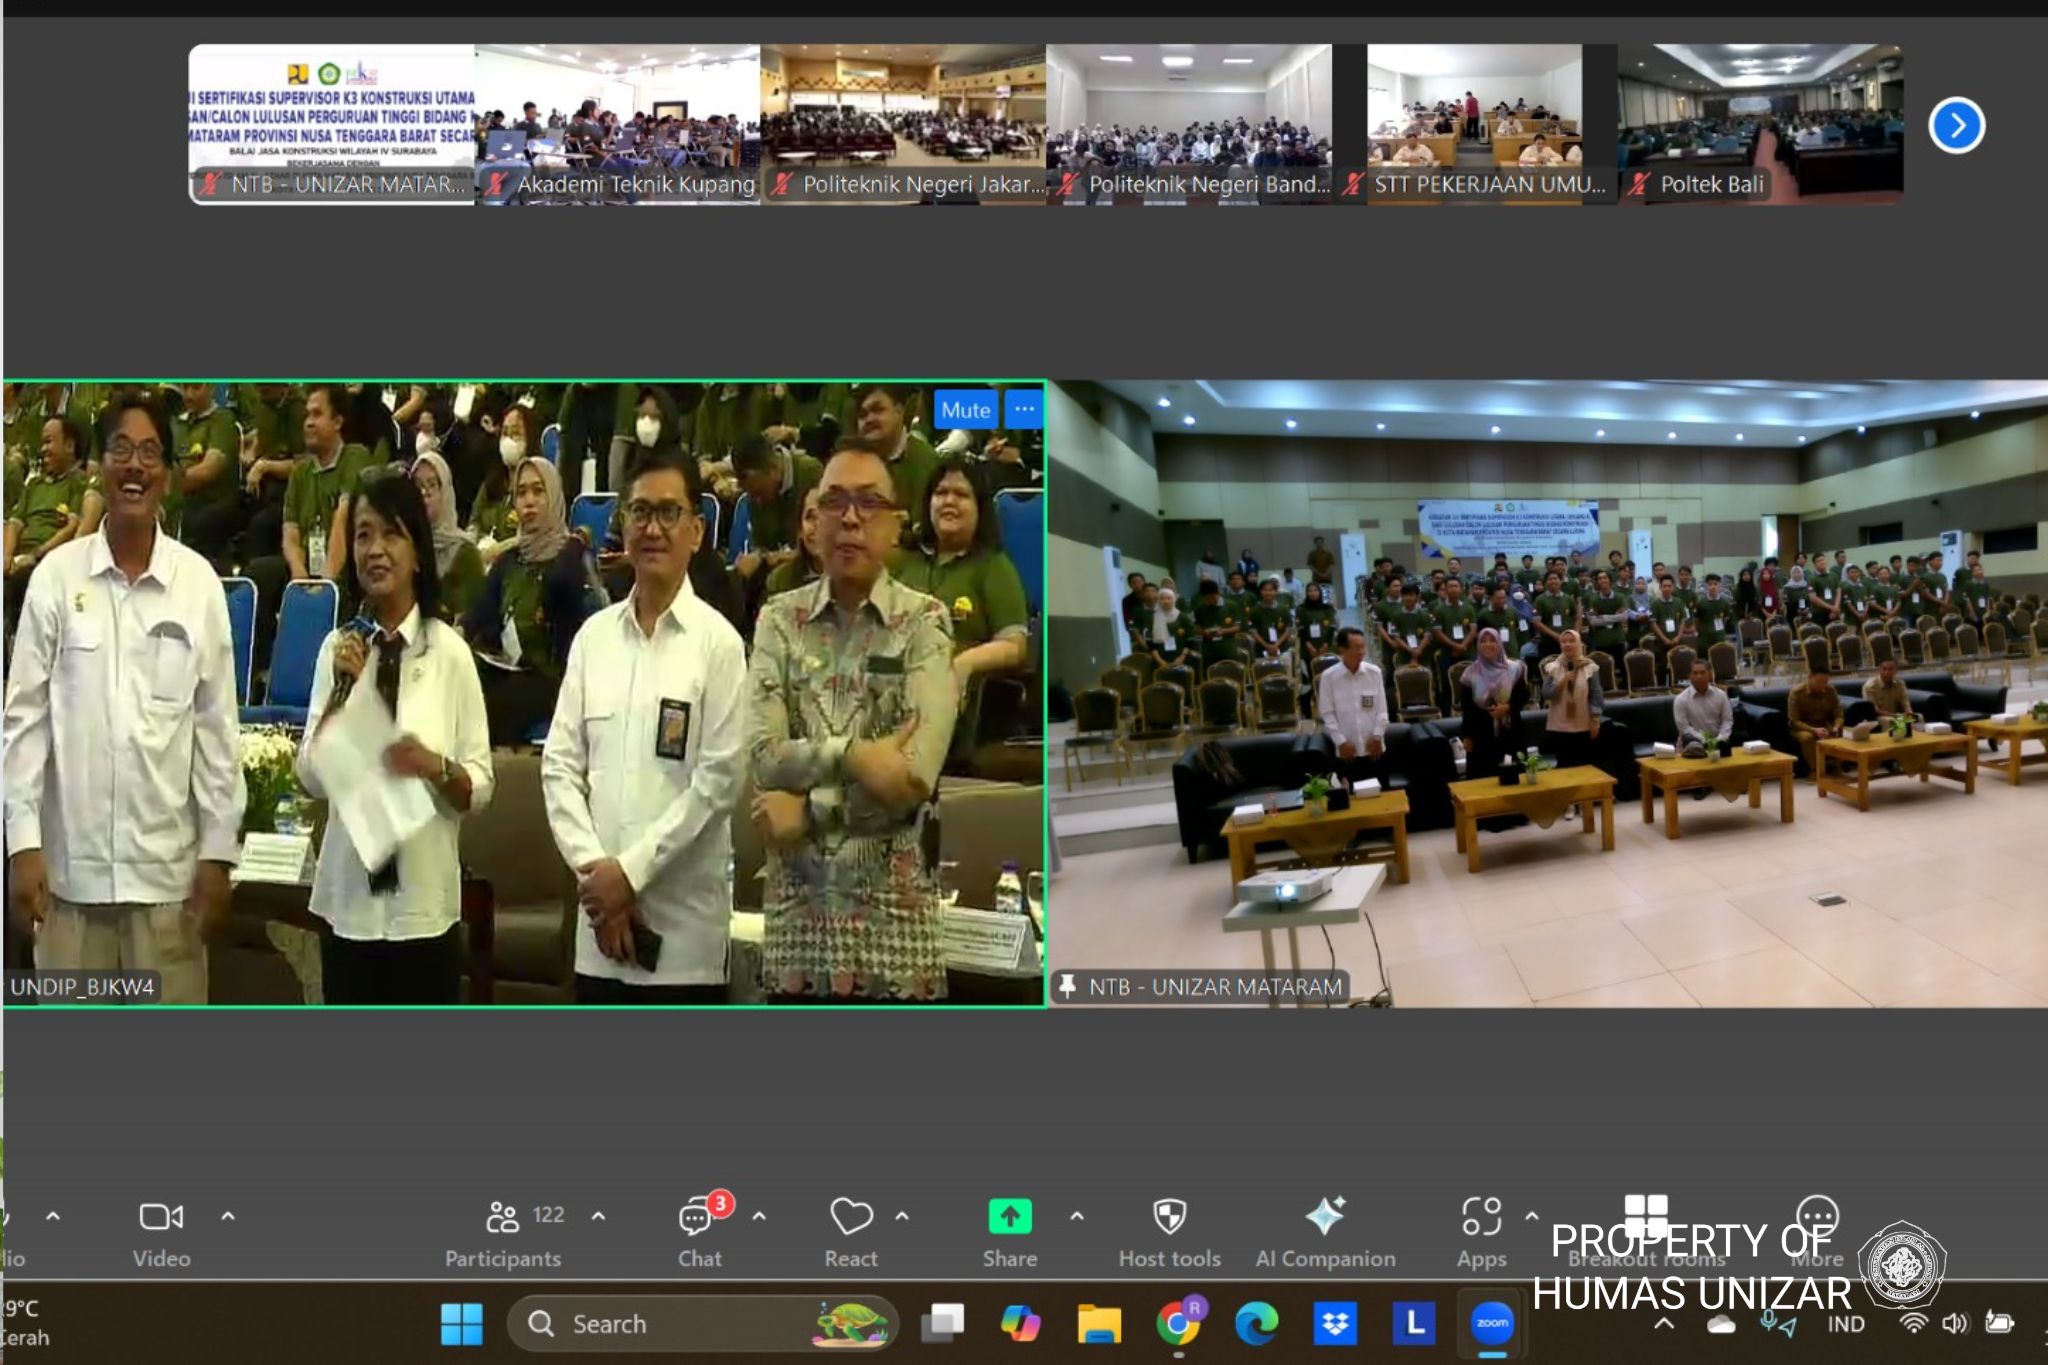Open Task View on the taskbar
2048x1365 pixels.
[942, 1324]
